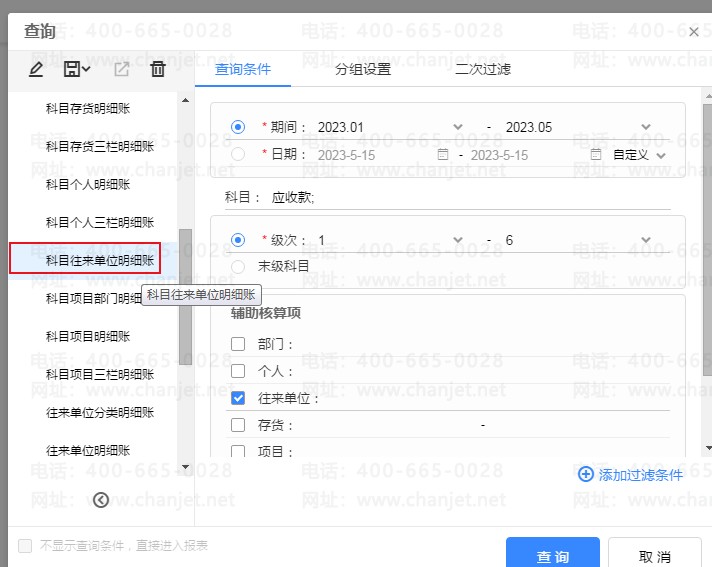Close the 查询 dialog
The height and width of the screenshot is (567, 712).
pos(693,32)
